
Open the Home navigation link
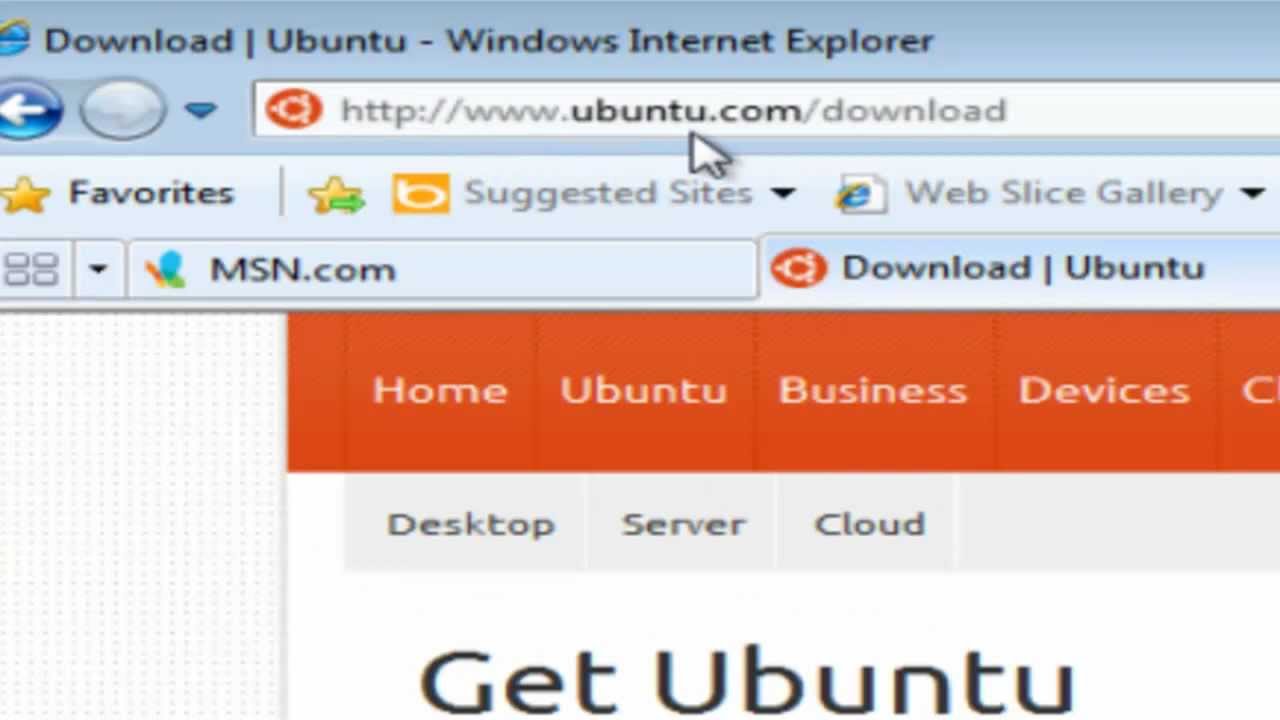(x=440, y=390)
